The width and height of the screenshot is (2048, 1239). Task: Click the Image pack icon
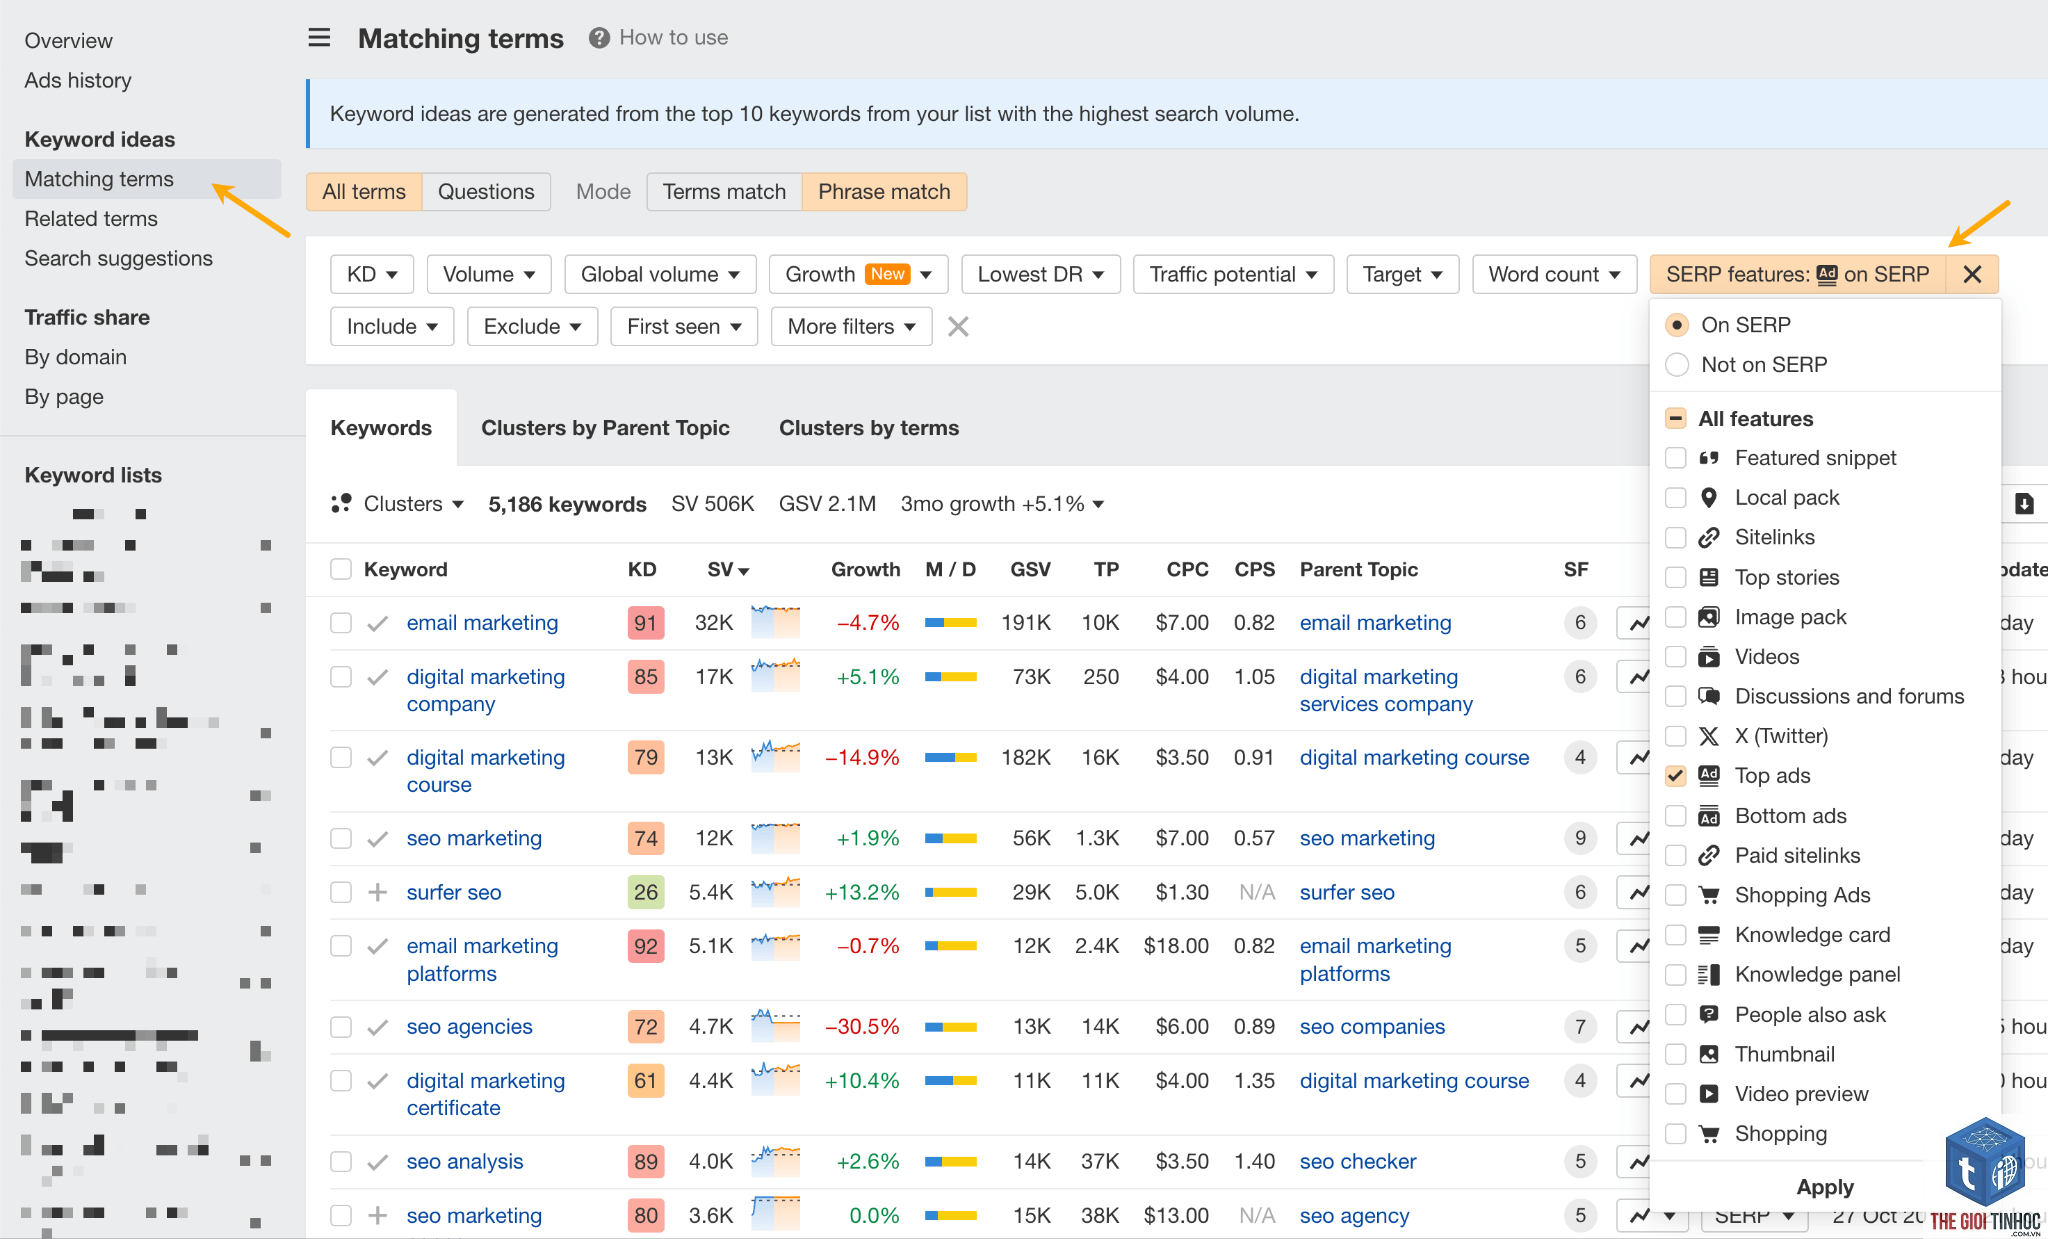pyautogui.click(x=1709, y=617)
